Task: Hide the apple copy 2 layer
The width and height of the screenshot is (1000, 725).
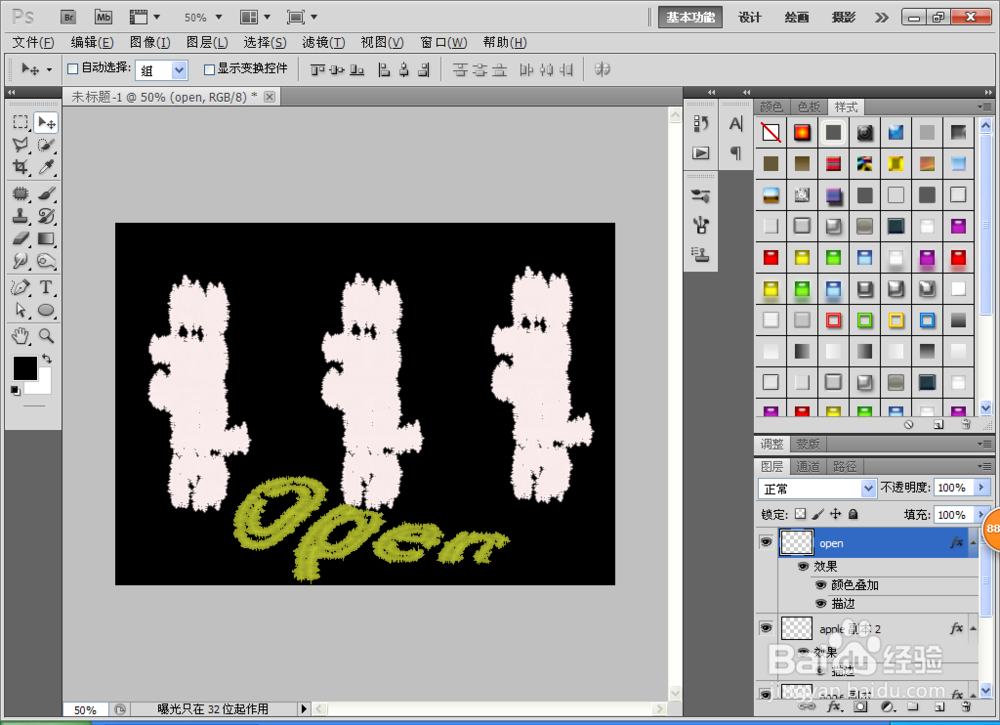Action: click(766, 628)
